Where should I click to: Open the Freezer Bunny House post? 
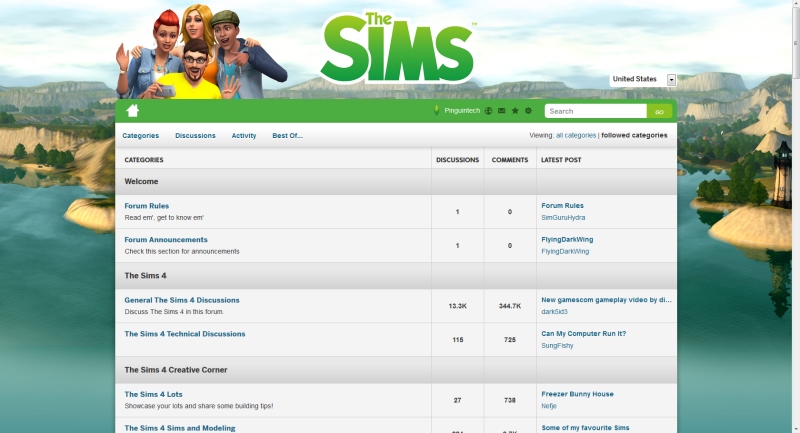click(578, 394)
